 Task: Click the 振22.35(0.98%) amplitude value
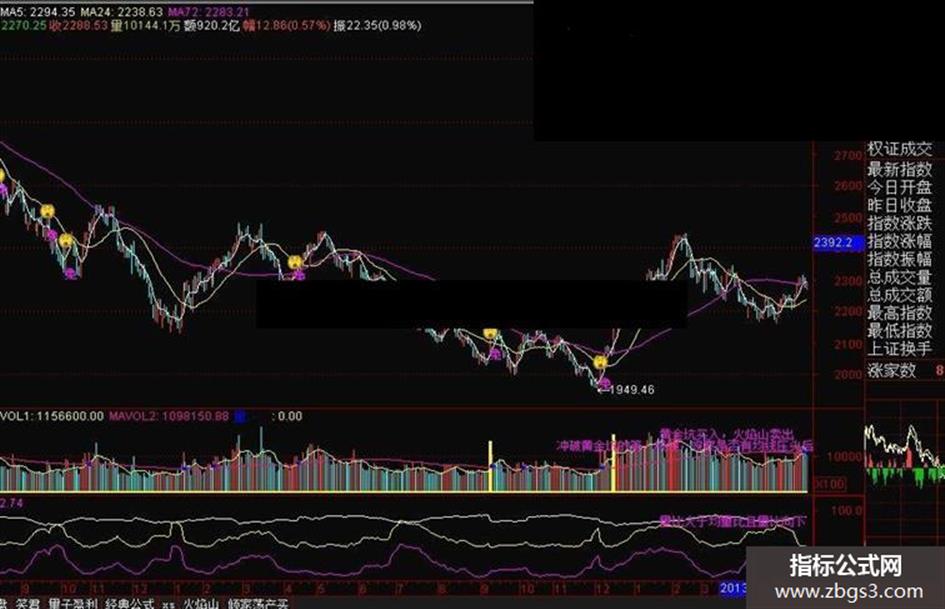pos(377,25)
